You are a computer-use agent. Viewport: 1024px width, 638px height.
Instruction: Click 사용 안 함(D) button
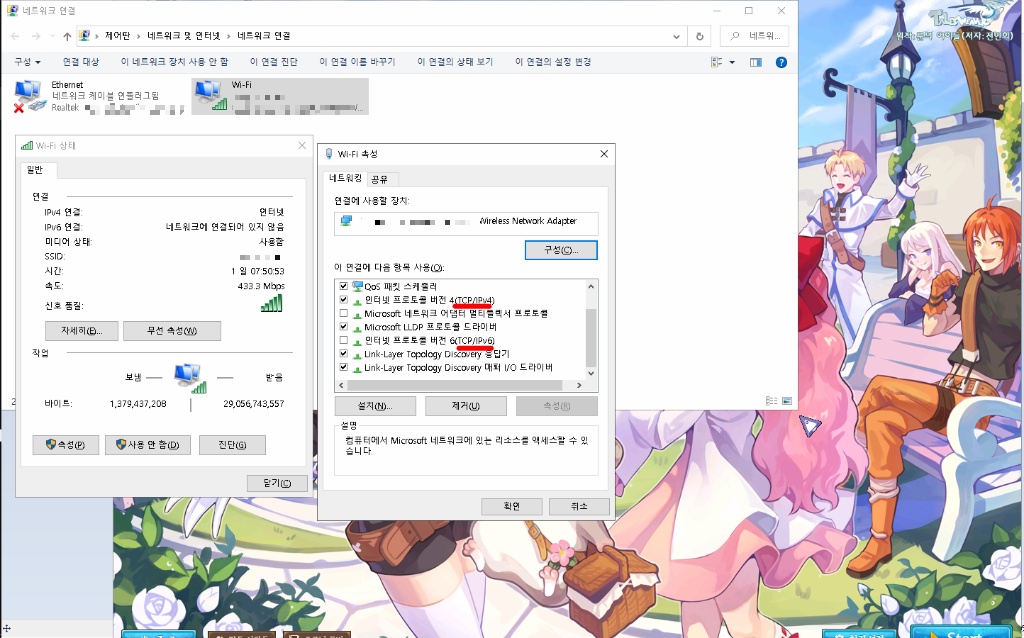[x=148, y=445]
